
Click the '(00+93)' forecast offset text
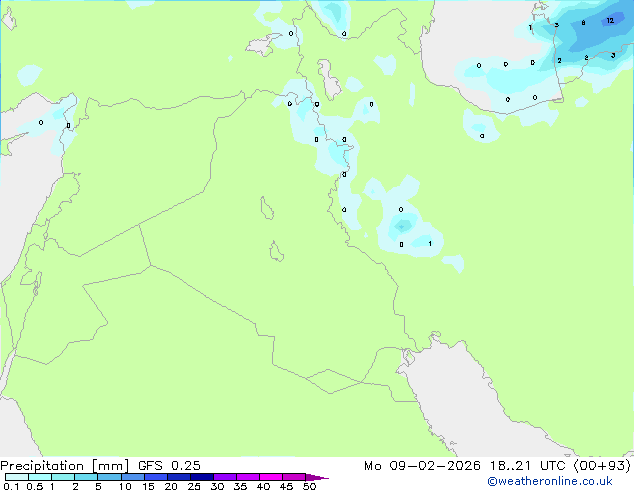click(602, 466)
